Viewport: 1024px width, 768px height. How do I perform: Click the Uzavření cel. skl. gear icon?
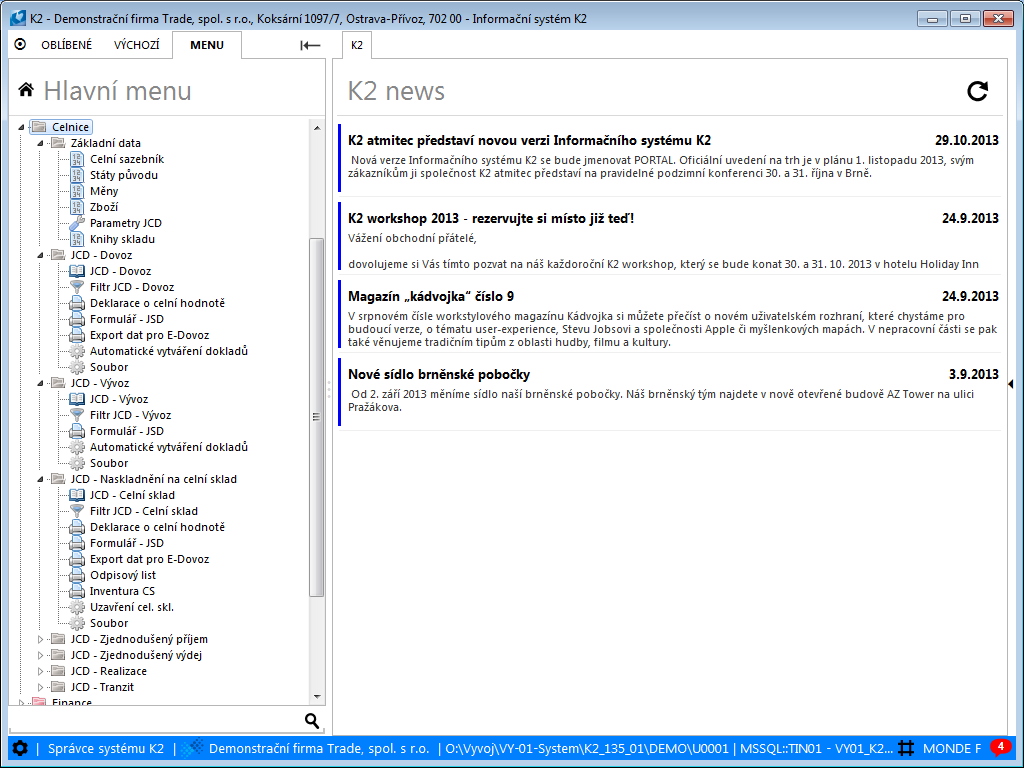pos(77,607)
